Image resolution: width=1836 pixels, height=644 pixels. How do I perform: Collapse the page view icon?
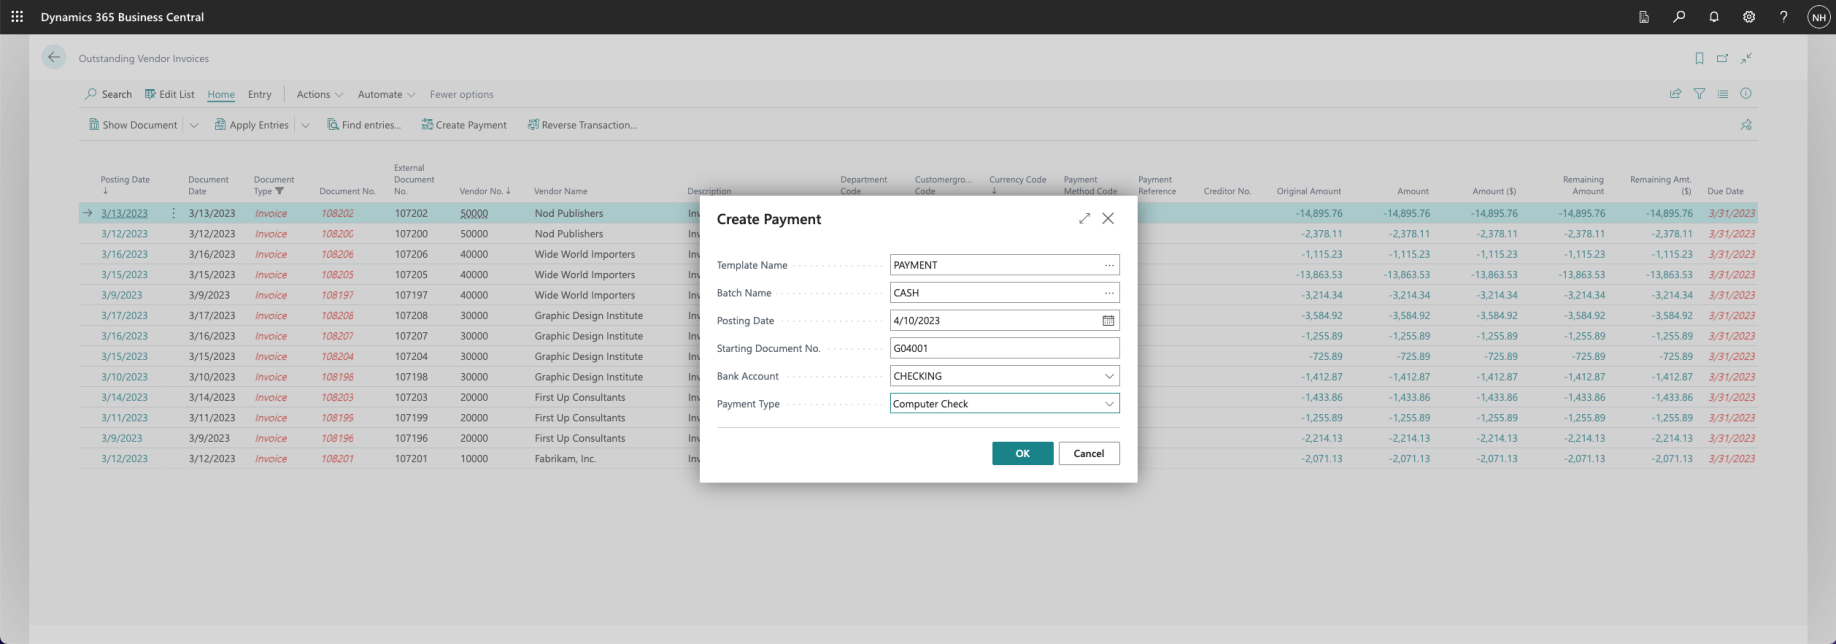(1746, 58)
